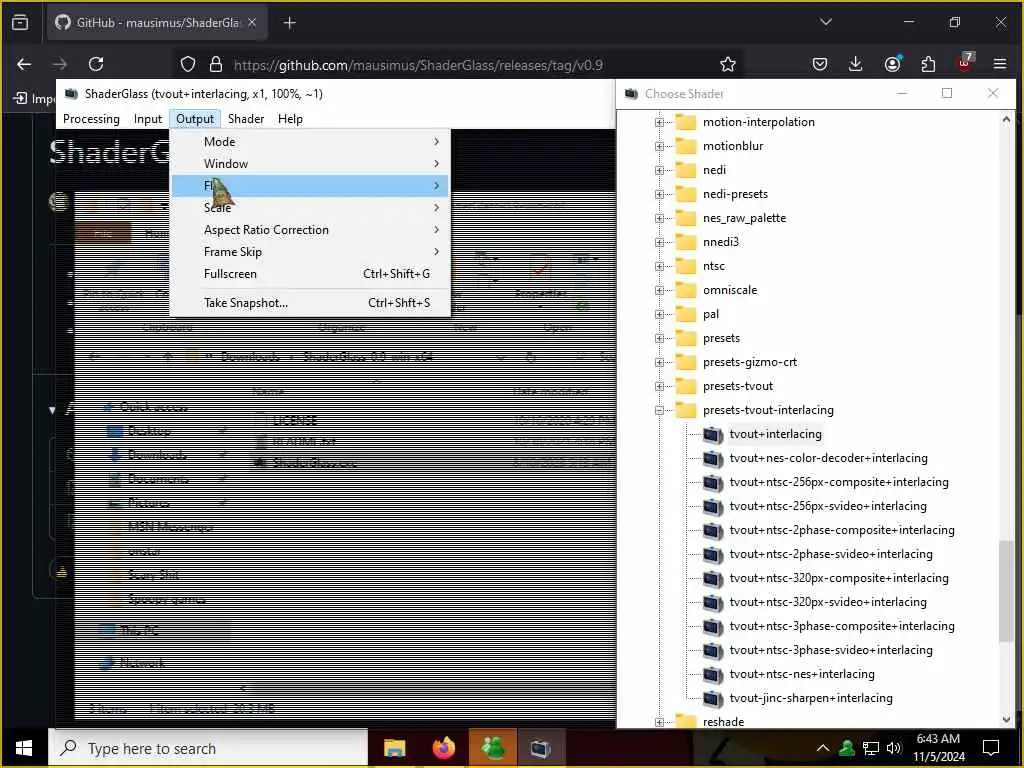The width and height of the screenshot is (1024, 768).
Task: Expand the nnedi3 folder
Action: coord(659,242)
